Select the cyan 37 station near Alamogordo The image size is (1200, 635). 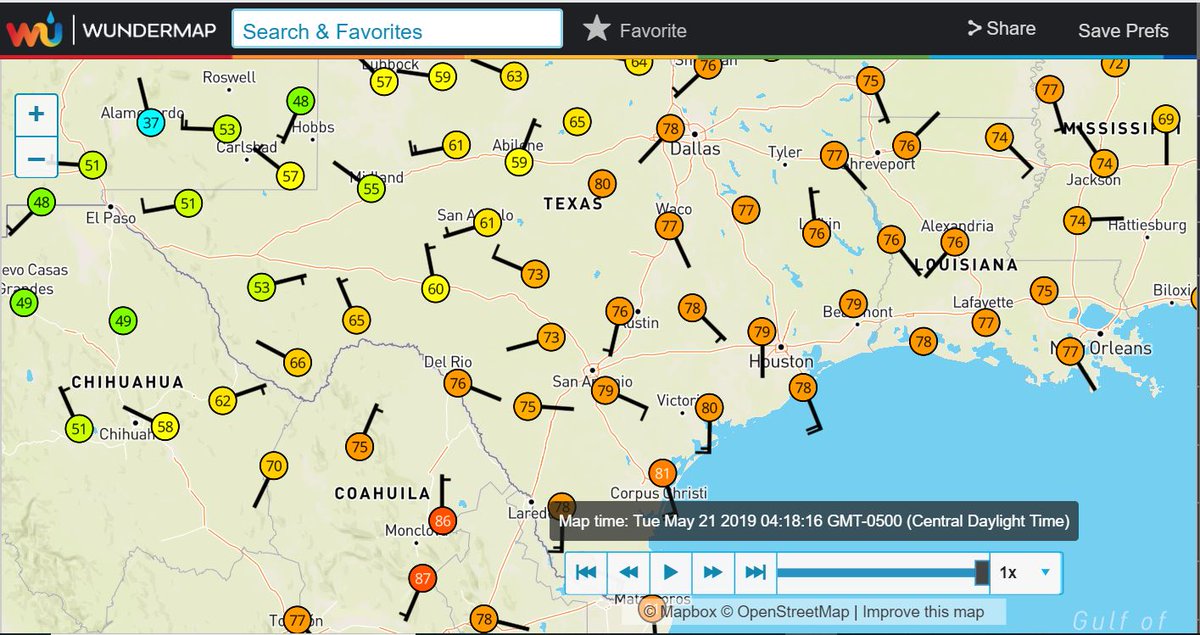point(150,124)
